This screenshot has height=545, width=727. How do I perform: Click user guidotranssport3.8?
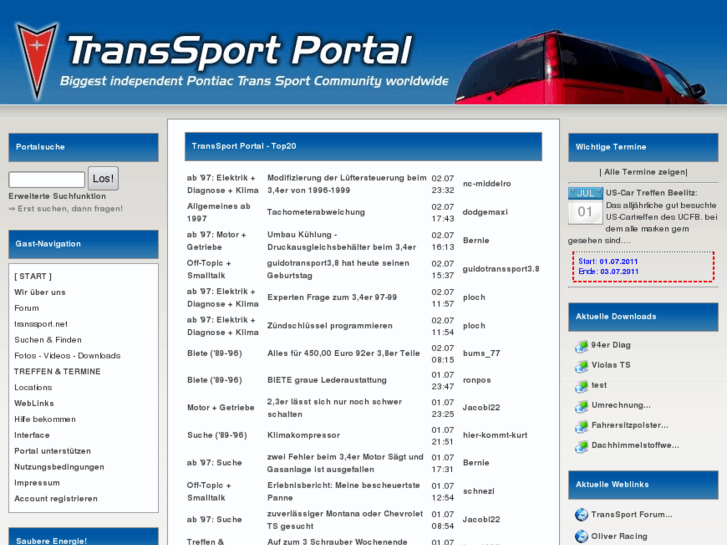501,269
